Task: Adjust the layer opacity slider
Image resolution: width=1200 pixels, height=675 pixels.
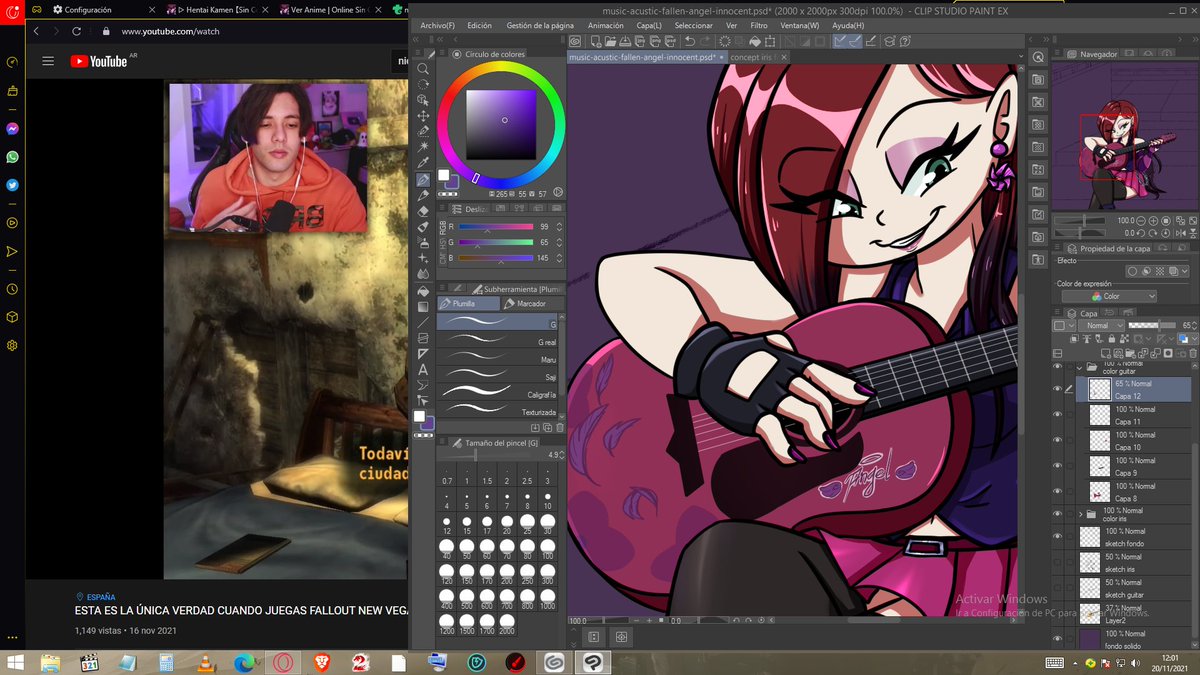Action: (1150, 326)
